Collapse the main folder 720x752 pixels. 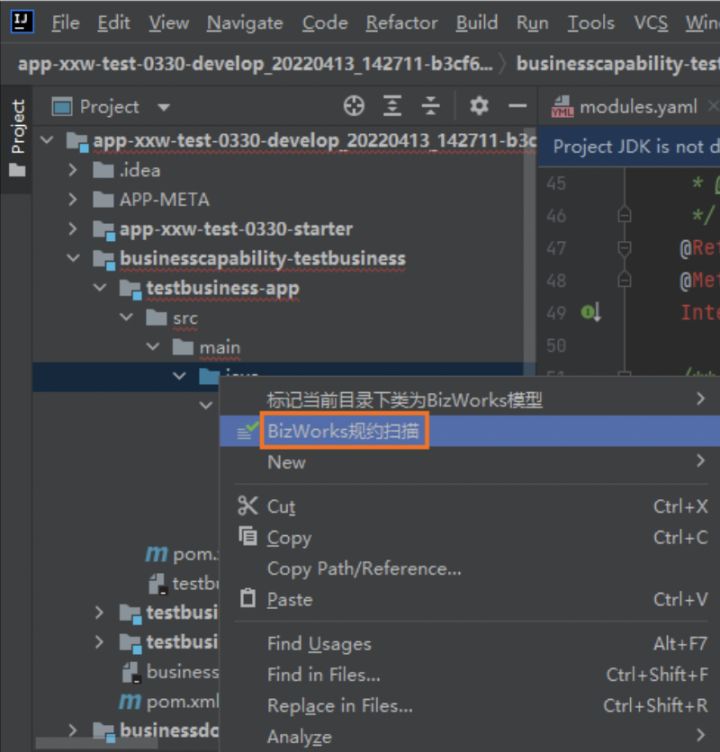point(153,346)
